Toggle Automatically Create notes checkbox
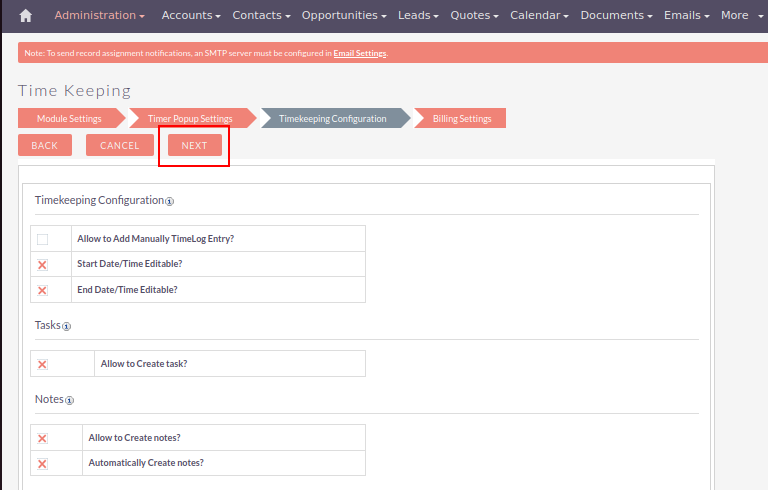This screenshot has width=768, height=490. [42, 464]
